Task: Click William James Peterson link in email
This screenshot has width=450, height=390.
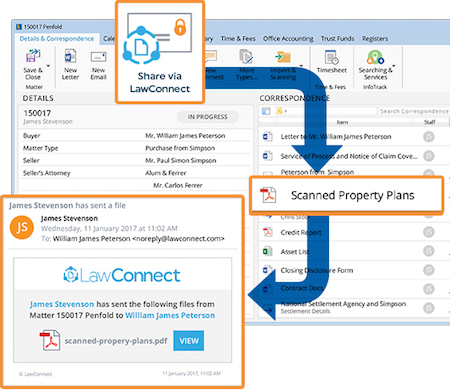Action: (x=170, y=315)
